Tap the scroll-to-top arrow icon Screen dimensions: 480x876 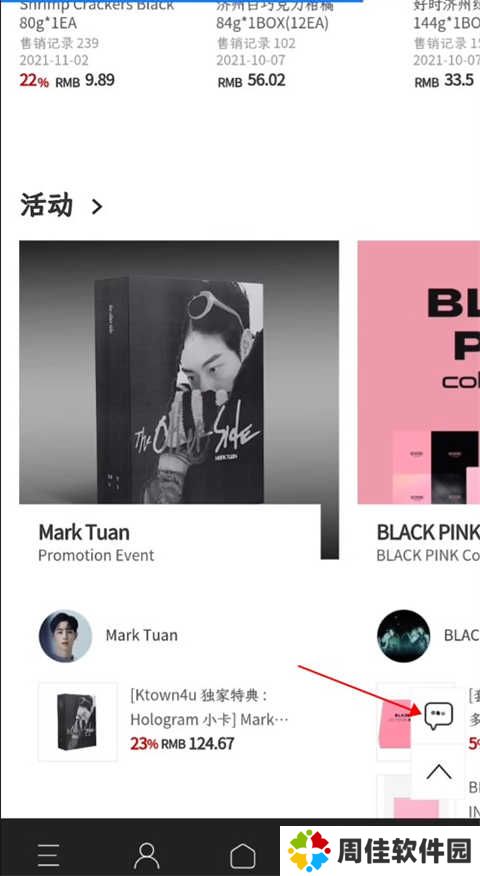438,772
